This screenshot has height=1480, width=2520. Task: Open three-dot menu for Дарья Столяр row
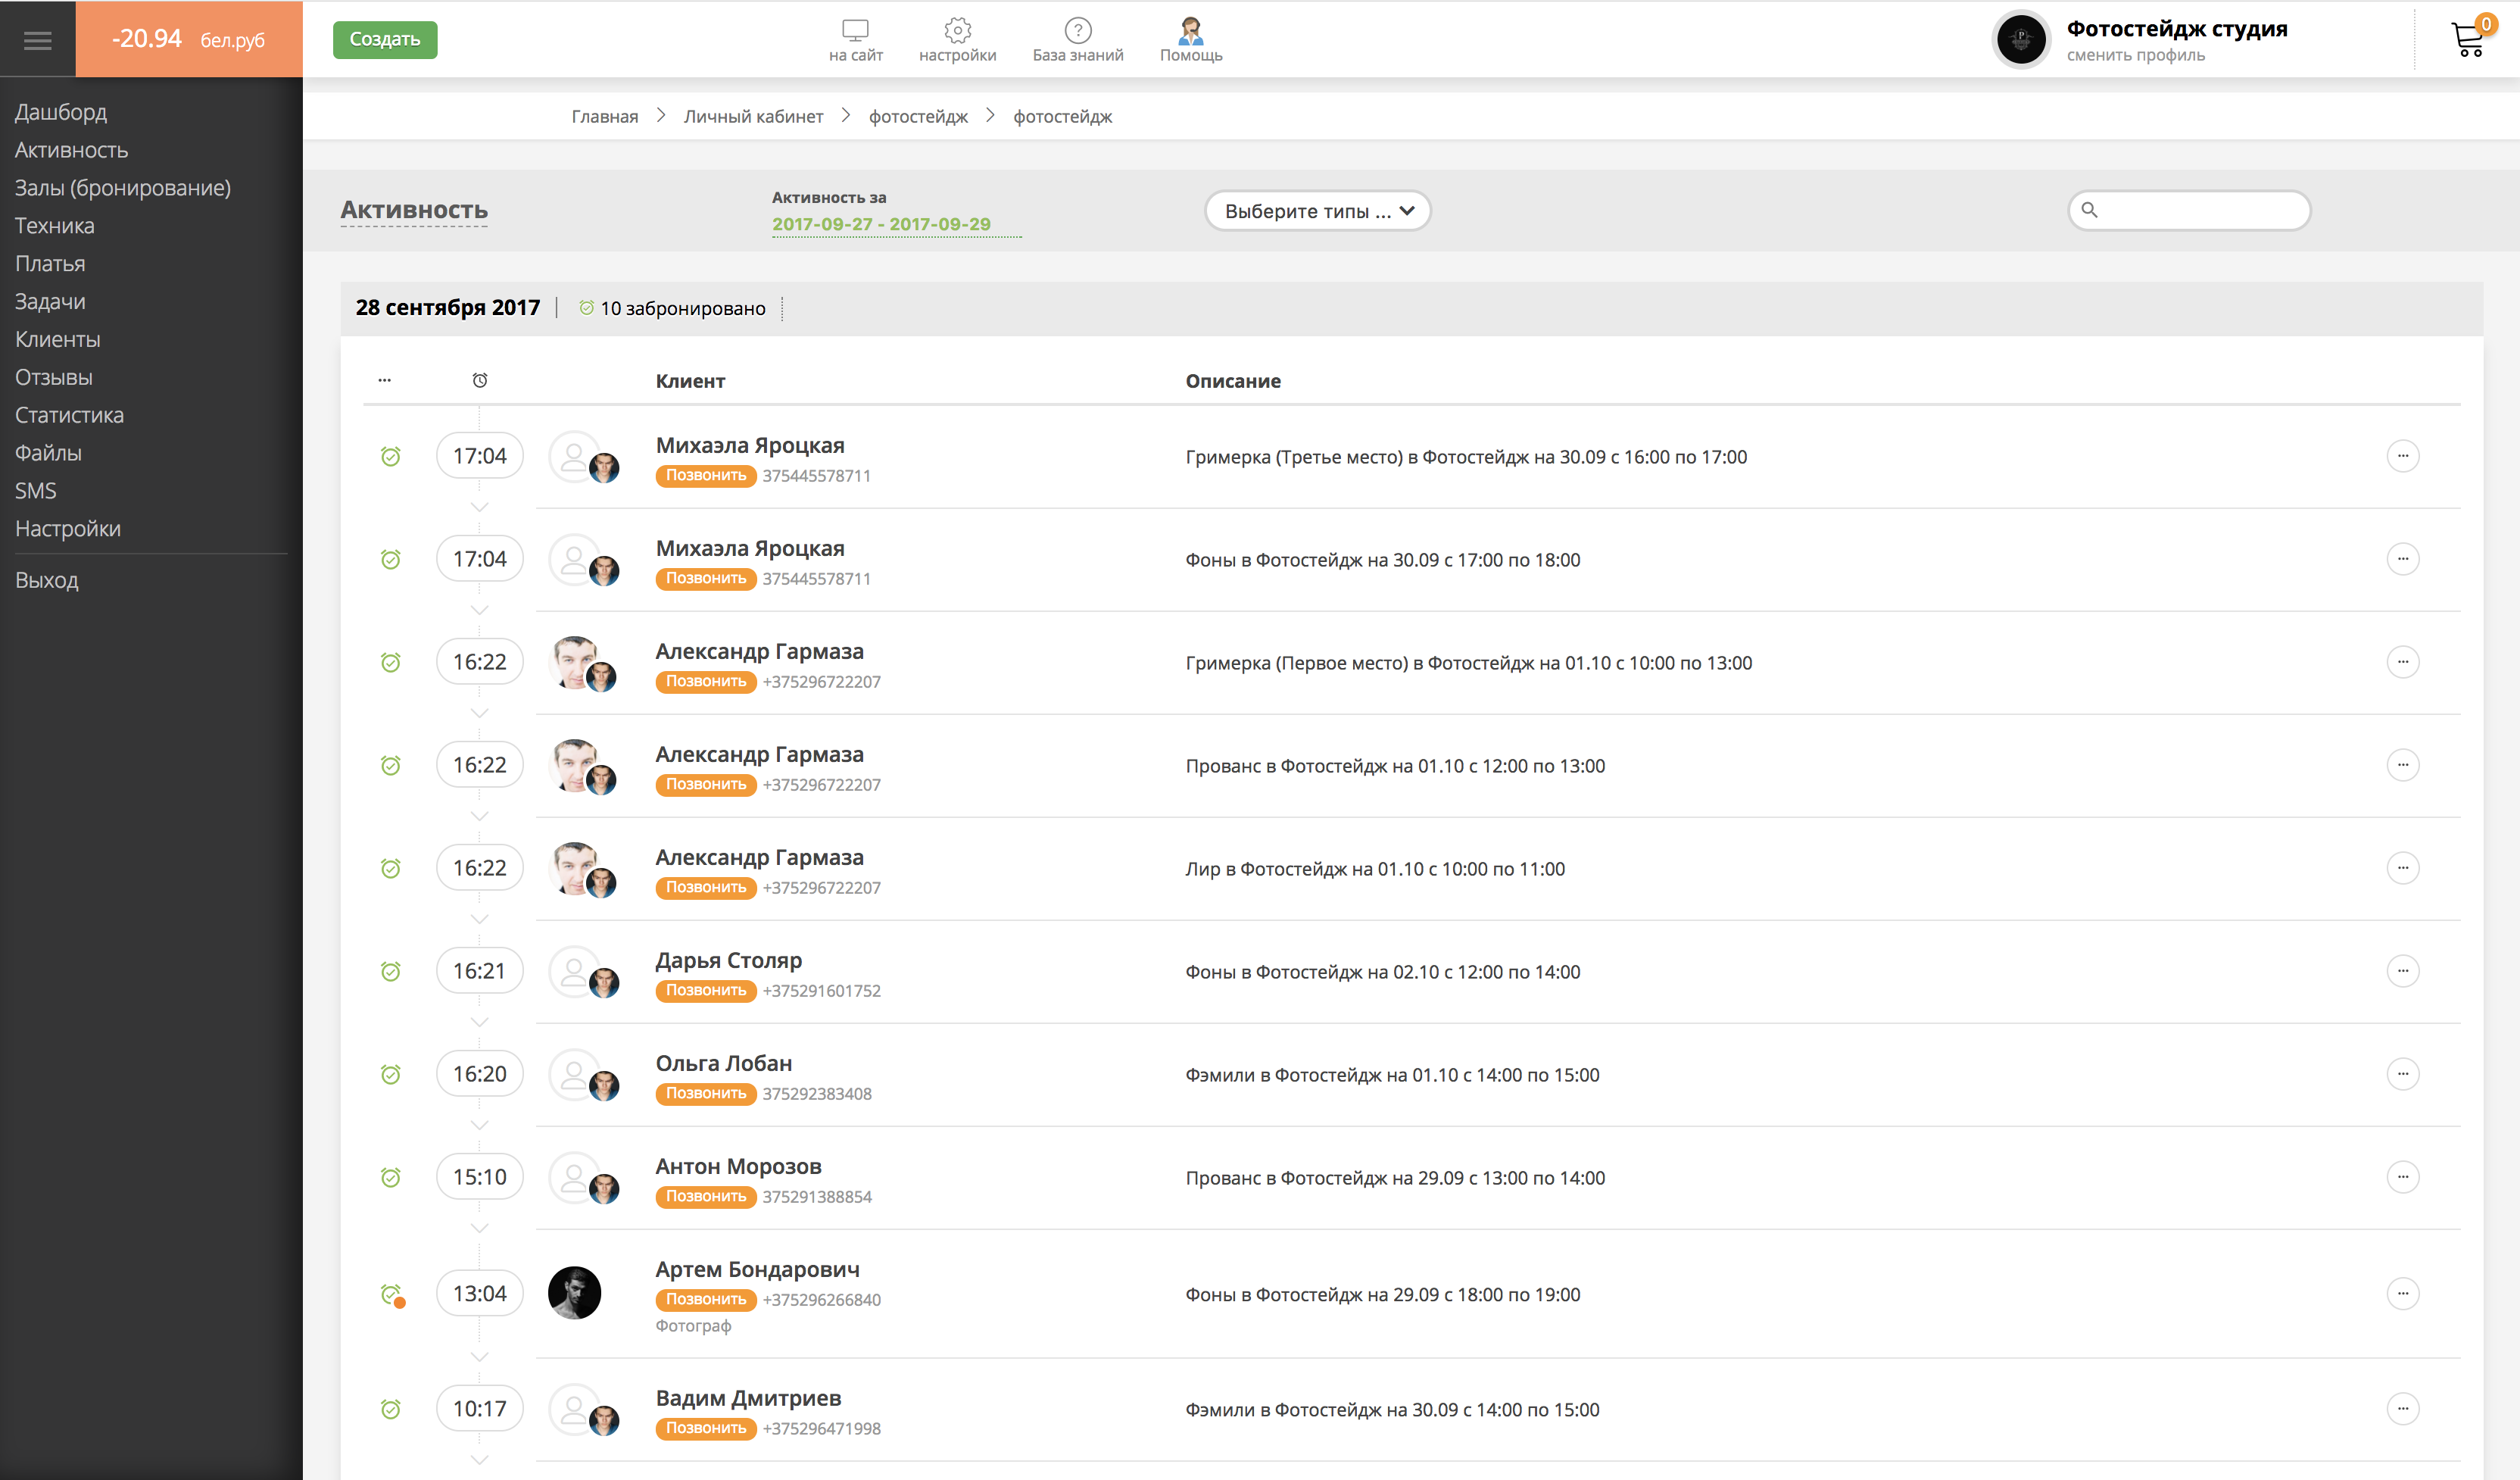click(x=2402, y=971)
